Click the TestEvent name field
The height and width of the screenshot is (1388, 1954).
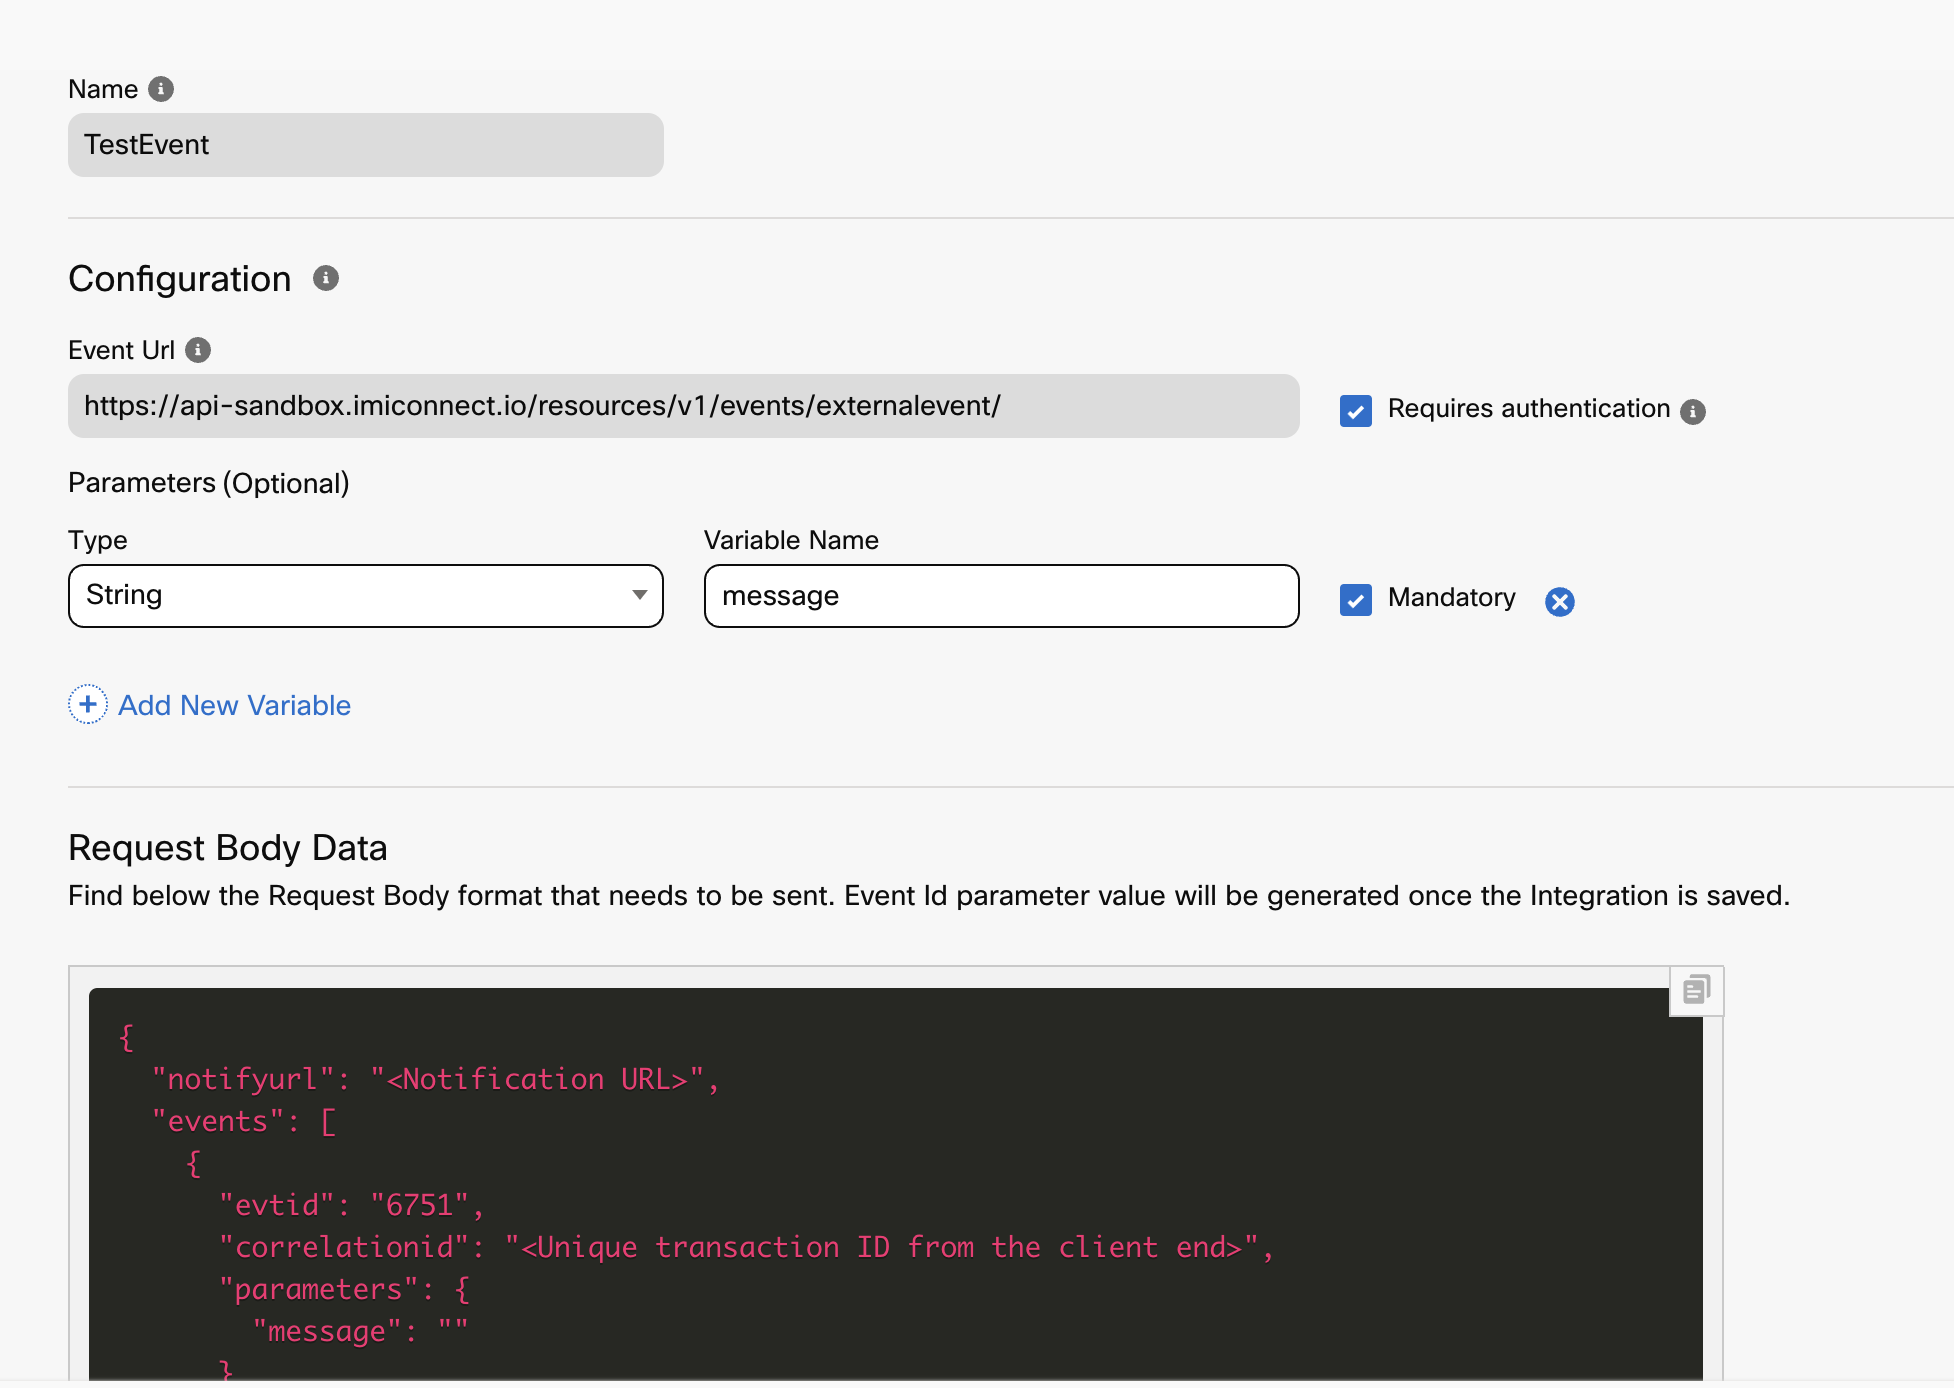365,145
